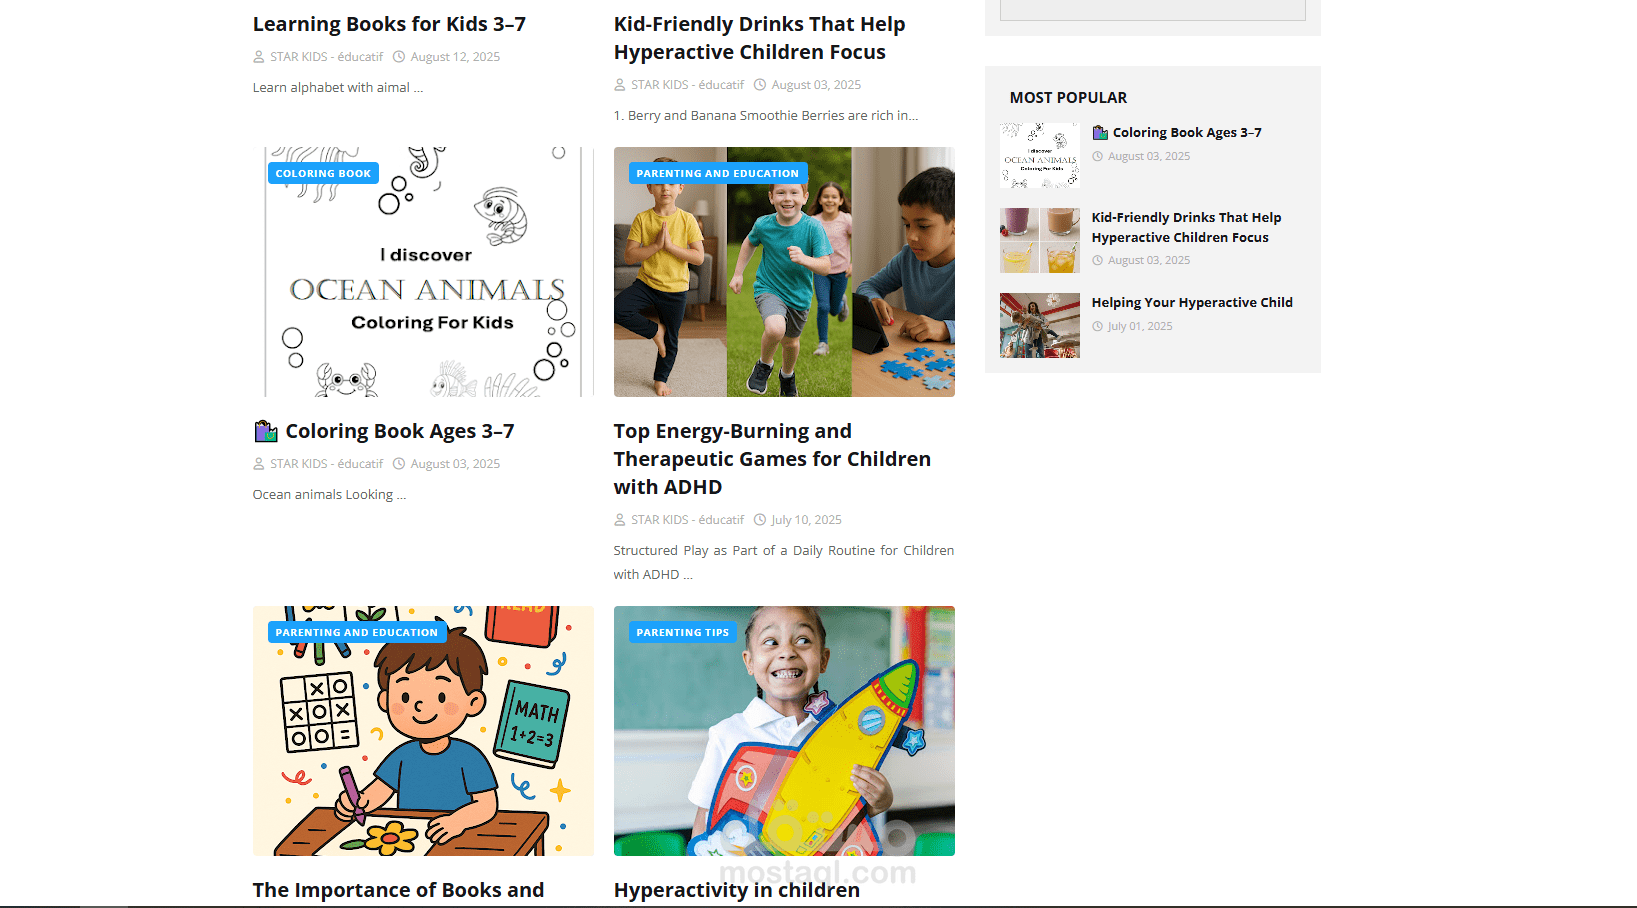1637x908 pixels.
Task: Click girl holding rocket toy image
Action: click(x=784, y=731)
